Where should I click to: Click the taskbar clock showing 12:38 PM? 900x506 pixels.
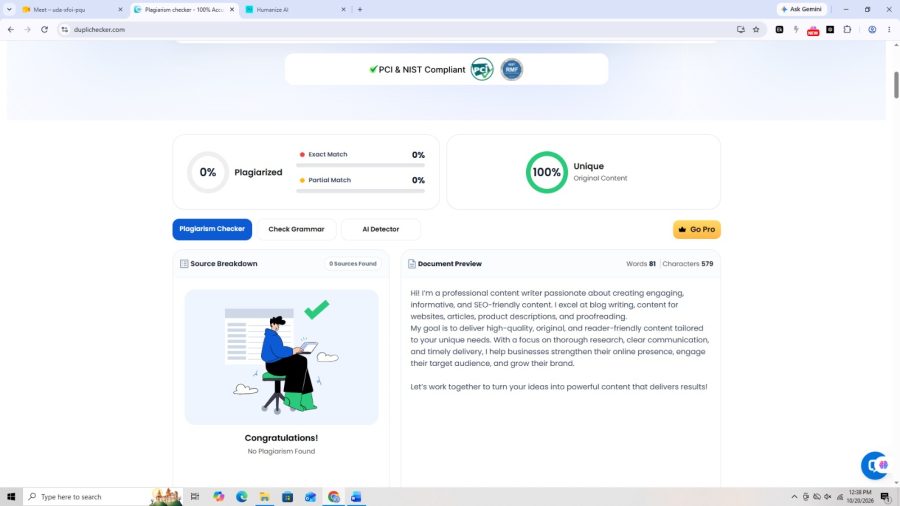pos(860,497)
